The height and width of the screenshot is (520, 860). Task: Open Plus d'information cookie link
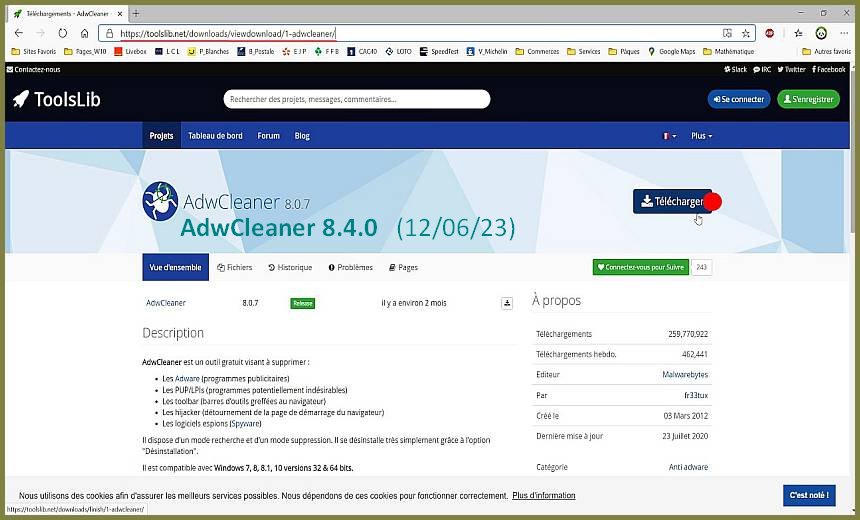pos(544,495)
